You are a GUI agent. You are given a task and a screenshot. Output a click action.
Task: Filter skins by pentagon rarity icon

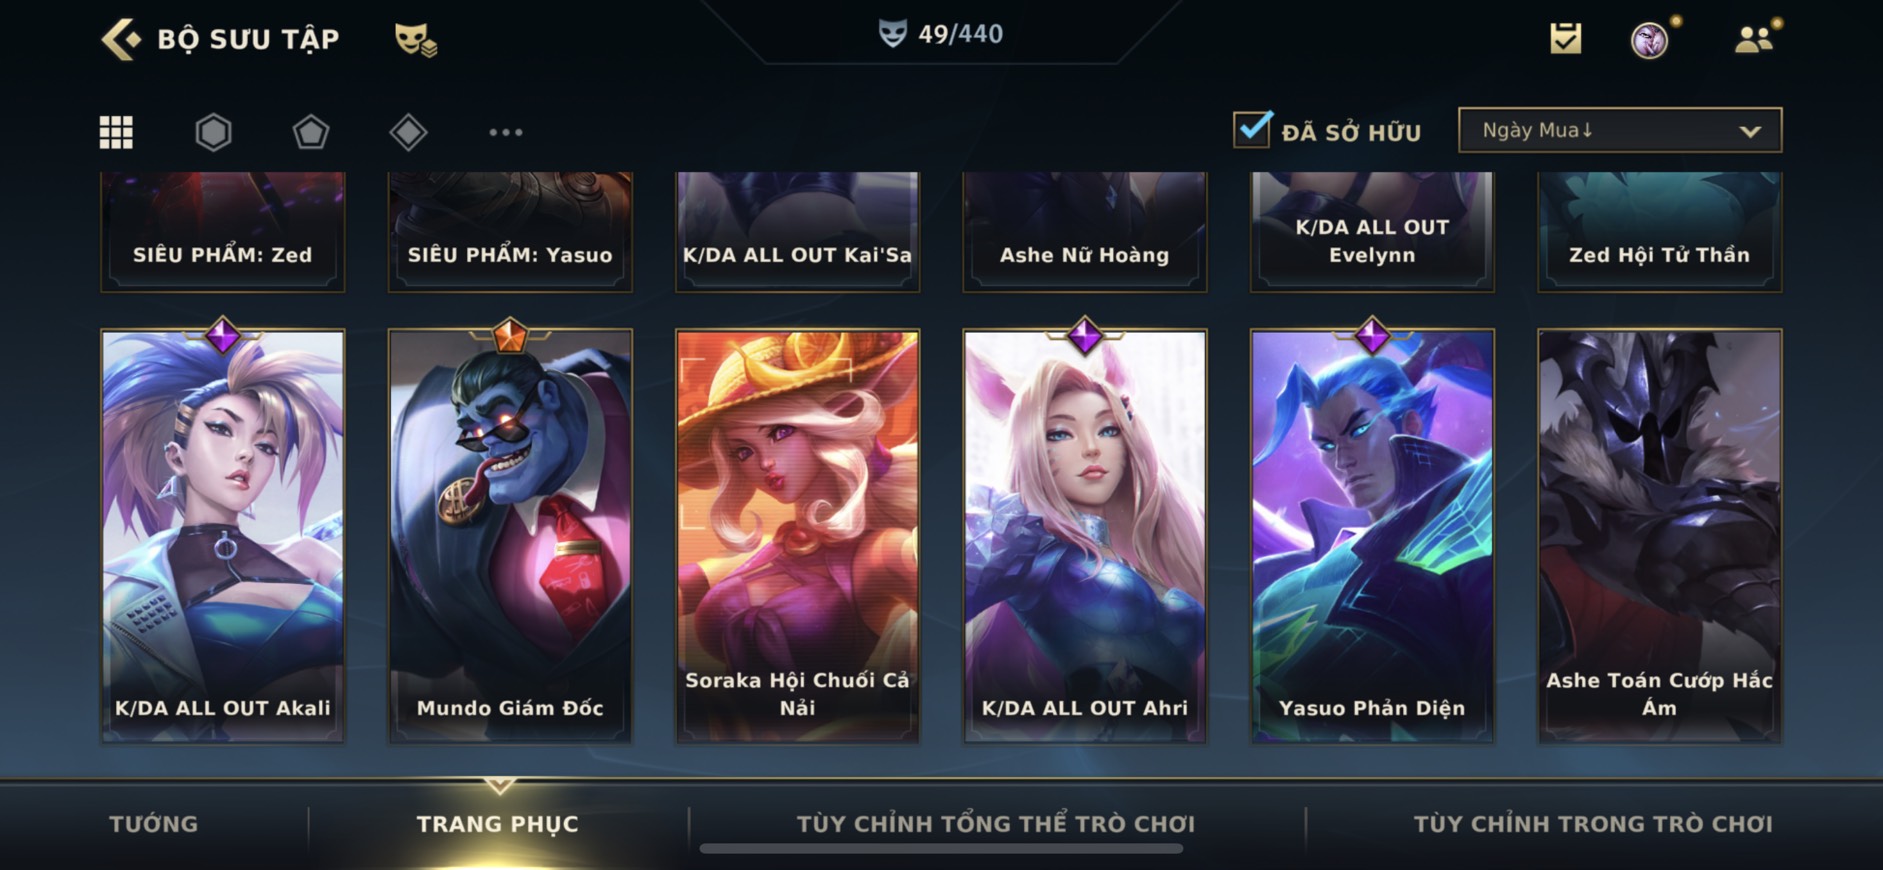click(x=310, y=132)
